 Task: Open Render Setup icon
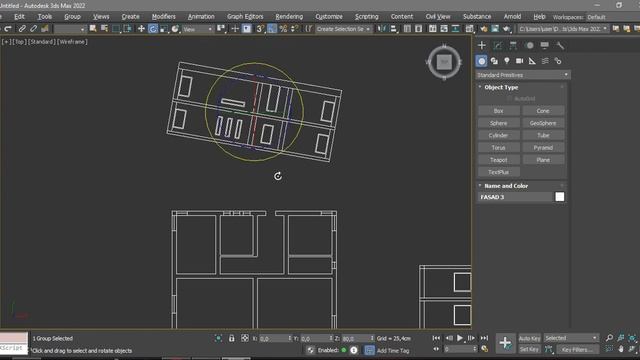pyautogui.click(x=484, y=29)
